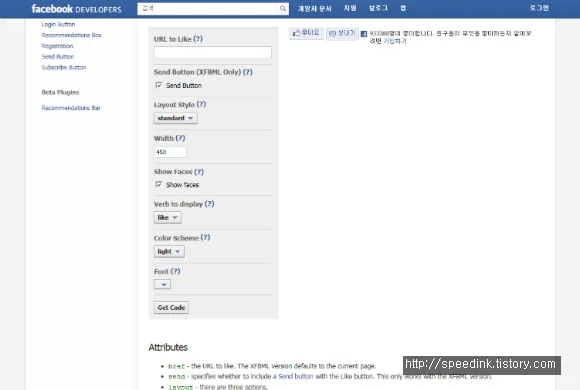Click the small Facebook icon by like count
The width and height of the screenshot is (580, 390).
[x=364, y=34]
